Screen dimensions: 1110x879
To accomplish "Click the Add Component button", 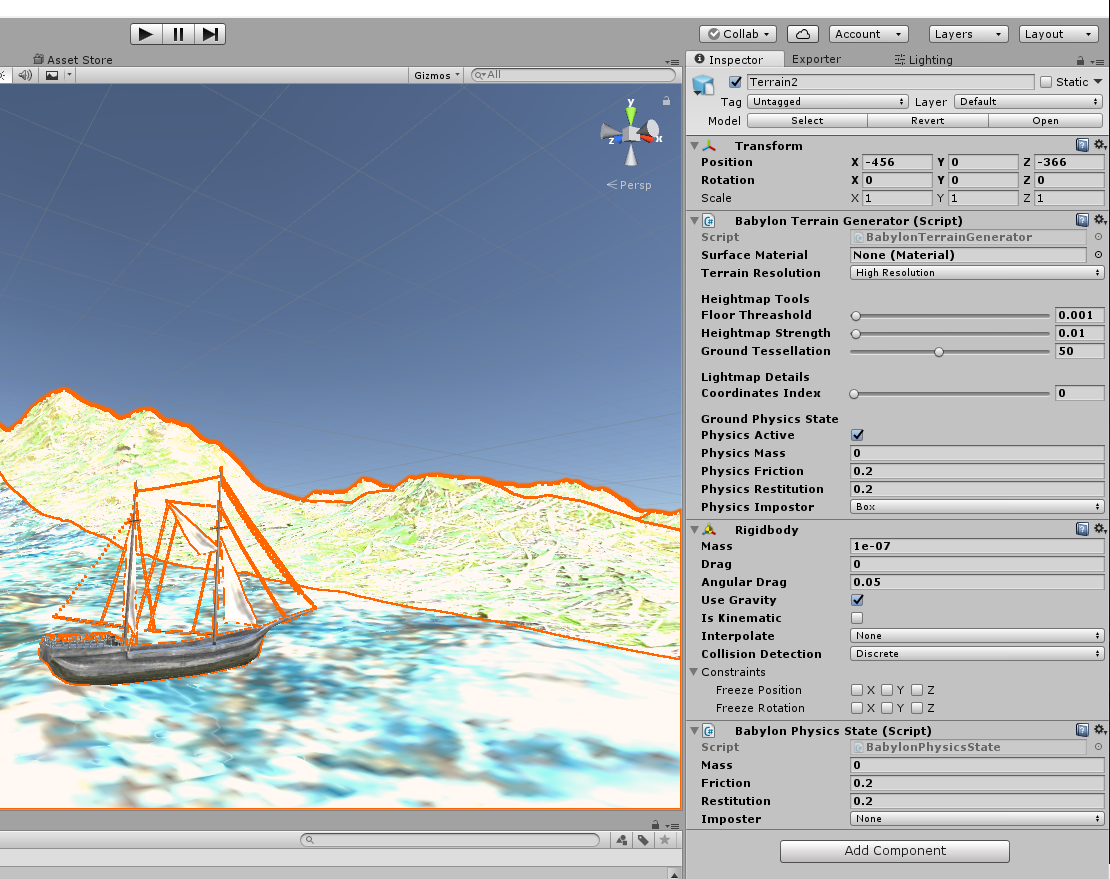I will tap(895, 851).
